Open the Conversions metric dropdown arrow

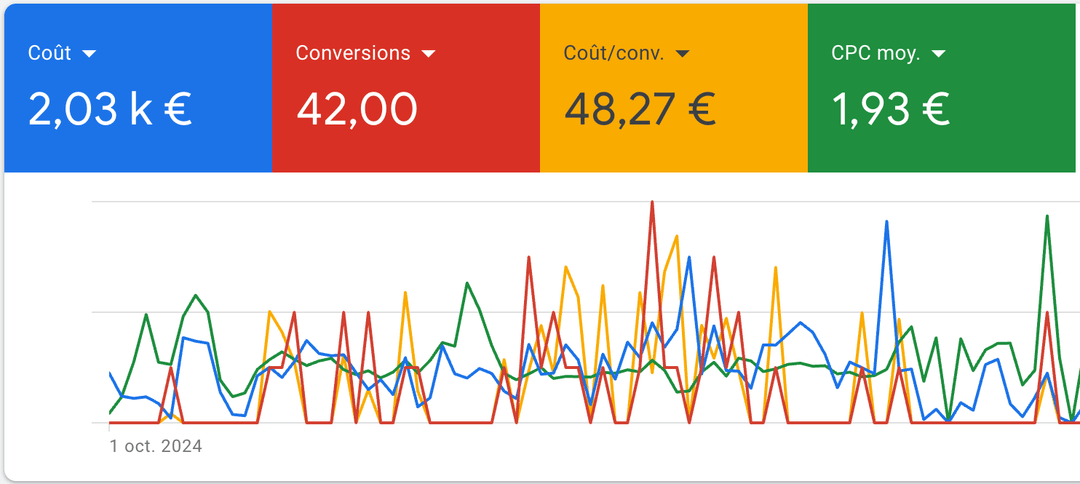tap(428, 54)
